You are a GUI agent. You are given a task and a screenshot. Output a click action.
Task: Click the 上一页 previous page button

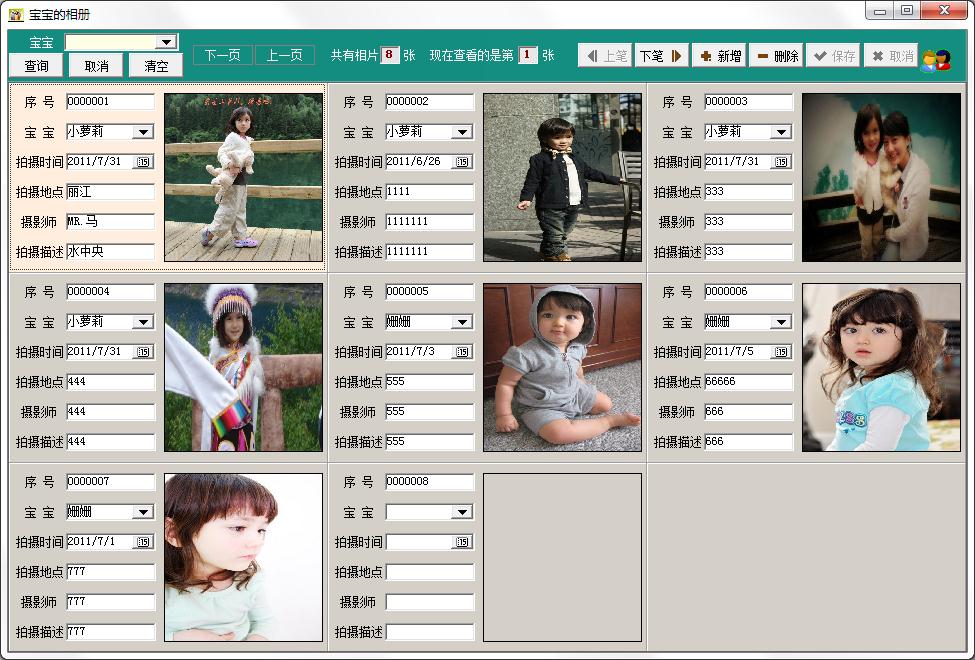[x=284, y=56]
